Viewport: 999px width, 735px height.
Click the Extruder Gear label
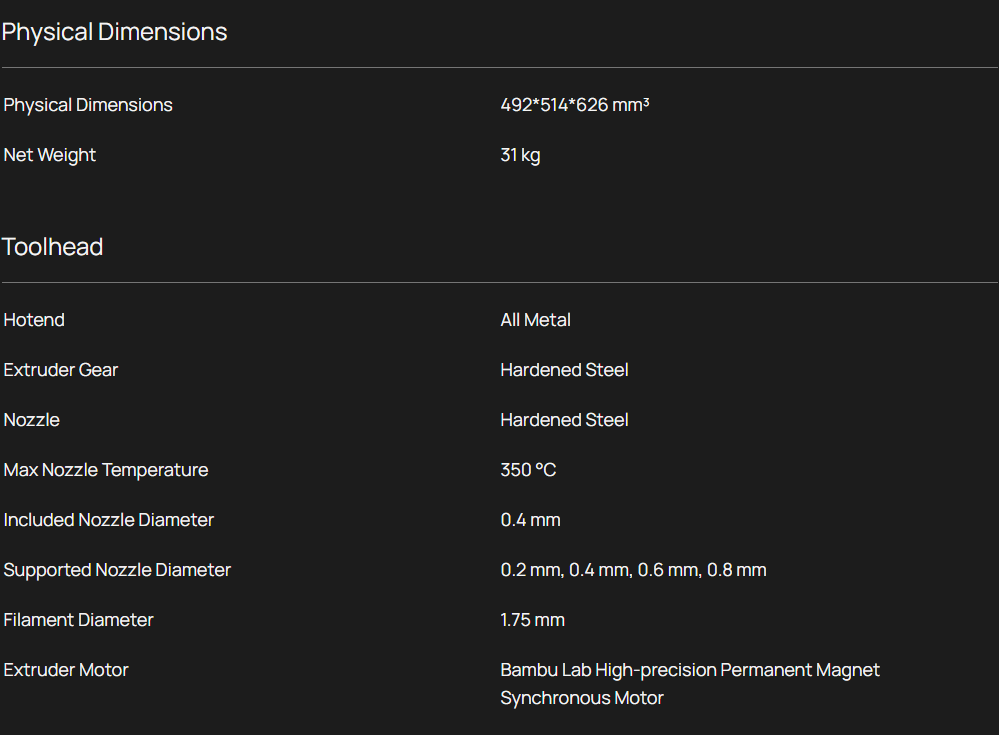click(61, 370)
